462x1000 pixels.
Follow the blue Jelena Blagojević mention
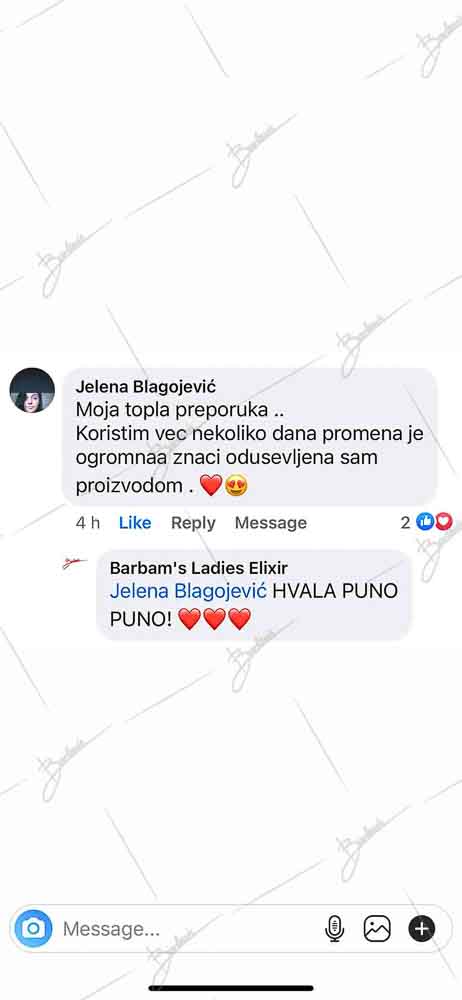click(188, 591)
